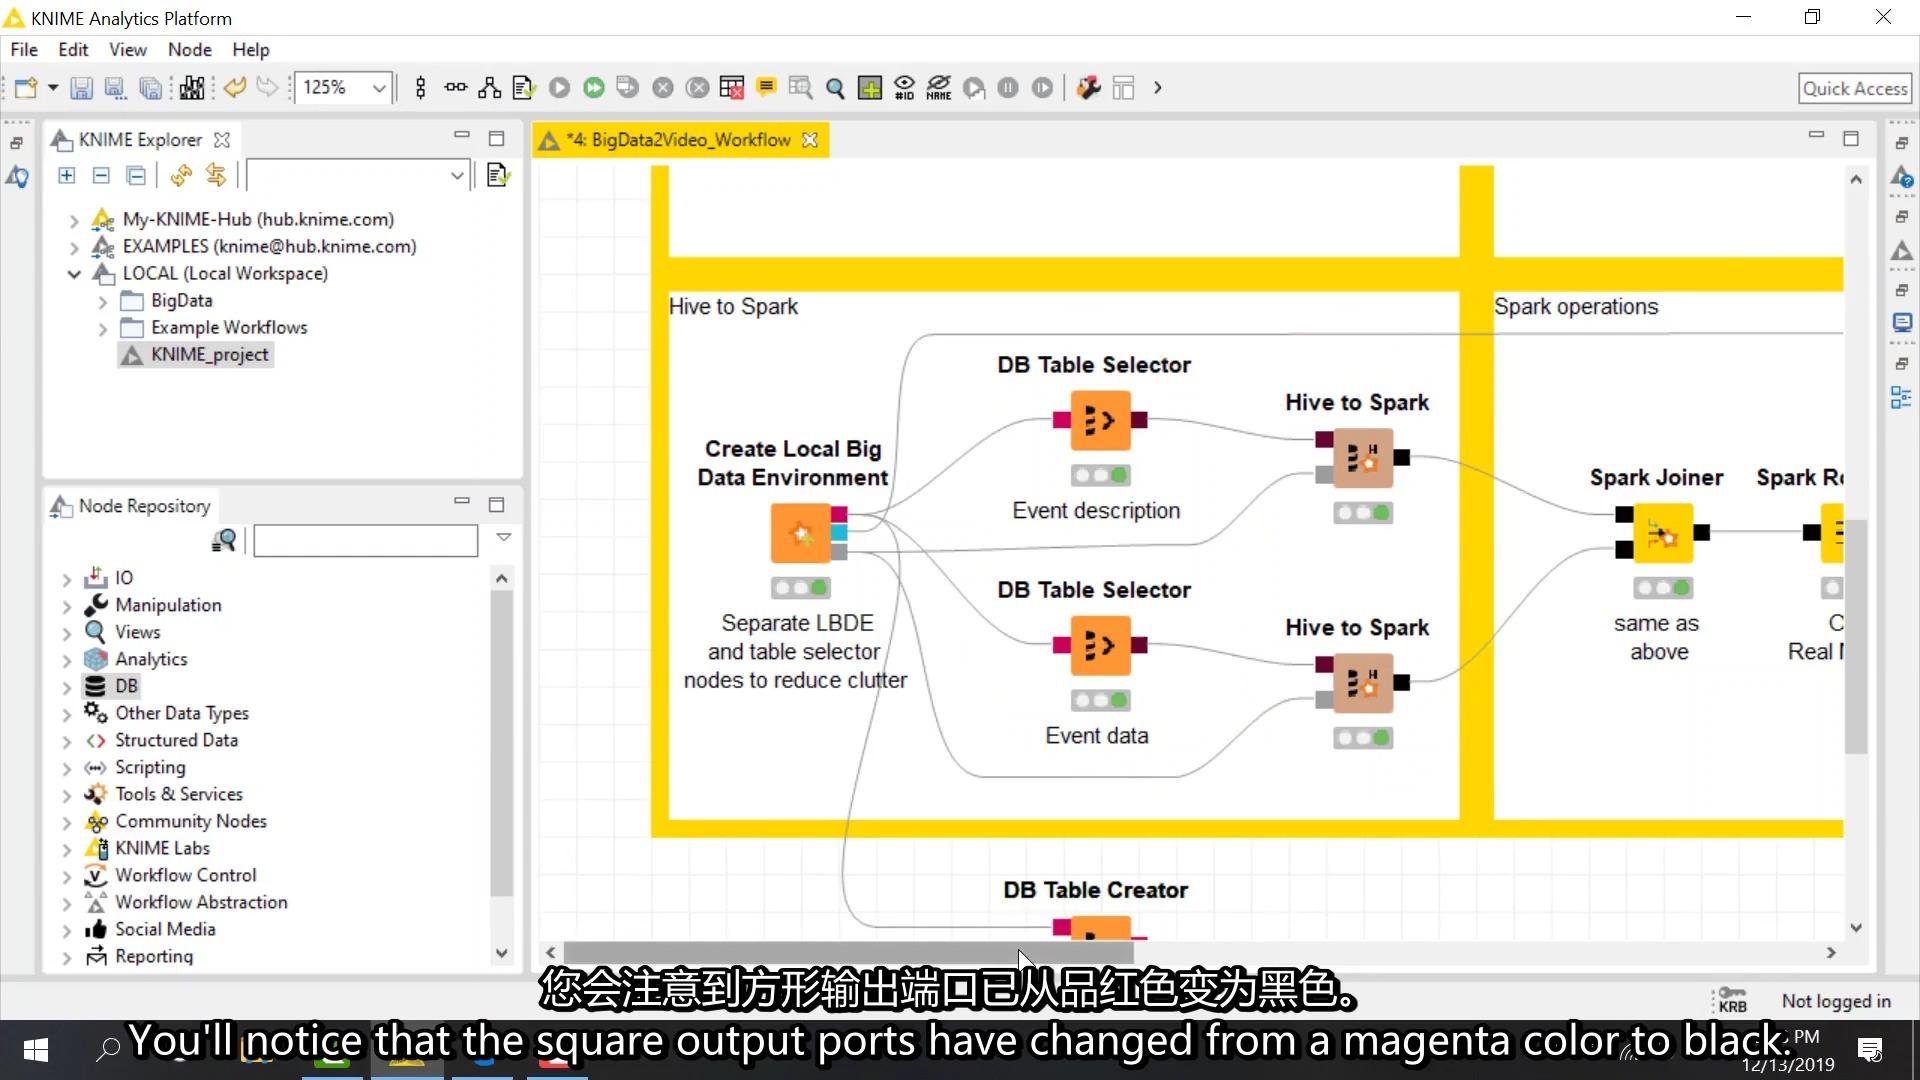Expand the BigData folder
Screen dimensions: 1920x1080
pyautogui.click(x=102, y=301)
